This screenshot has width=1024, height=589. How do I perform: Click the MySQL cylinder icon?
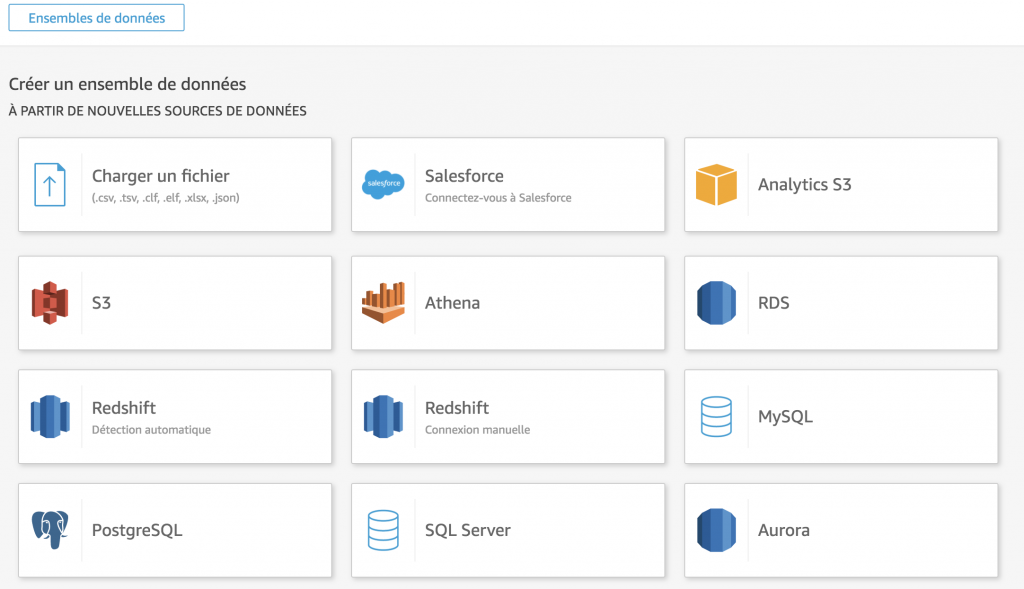coord(716,417)
